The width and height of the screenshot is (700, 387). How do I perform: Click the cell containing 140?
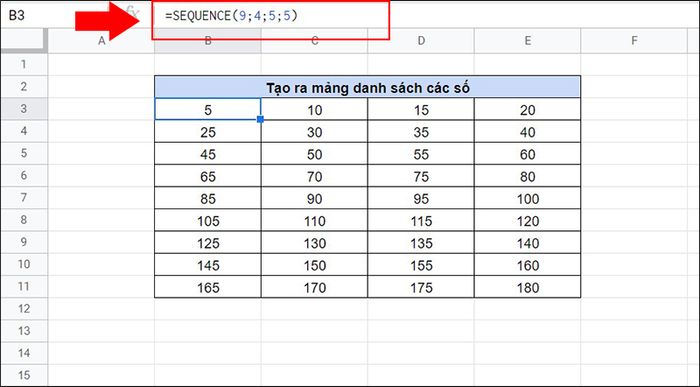[x=527, y=242]
